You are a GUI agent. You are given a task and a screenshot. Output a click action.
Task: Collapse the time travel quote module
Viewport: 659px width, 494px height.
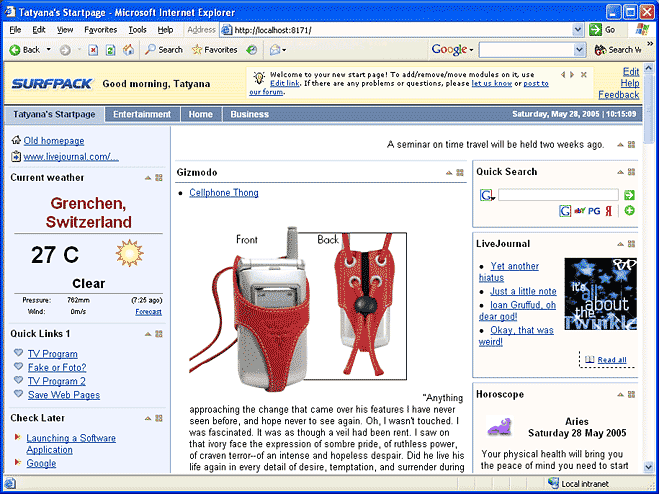click(620, 145)
